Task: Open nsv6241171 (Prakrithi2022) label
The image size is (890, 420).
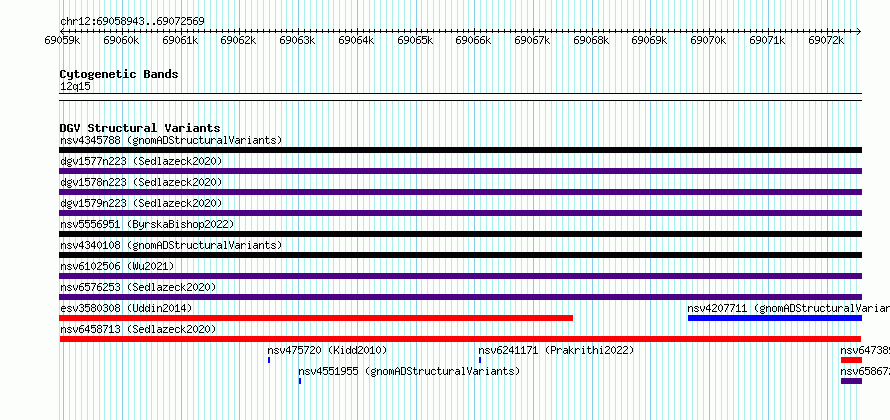Action: coord(556,350)
